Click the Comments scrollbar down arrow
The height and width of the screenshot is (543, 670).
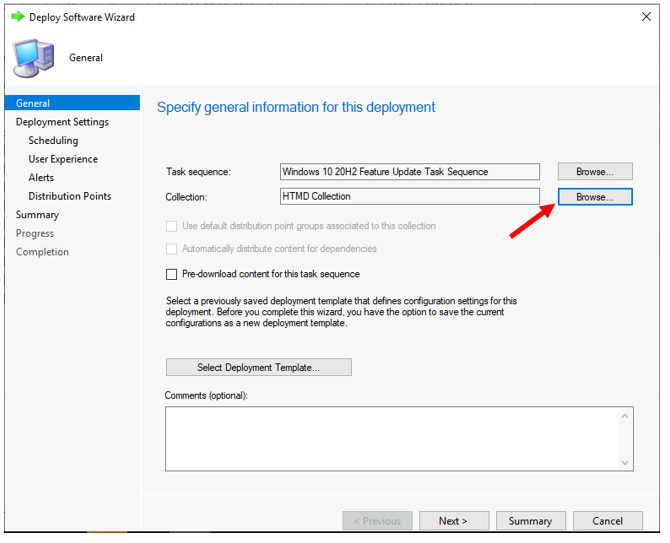[625, 463]
